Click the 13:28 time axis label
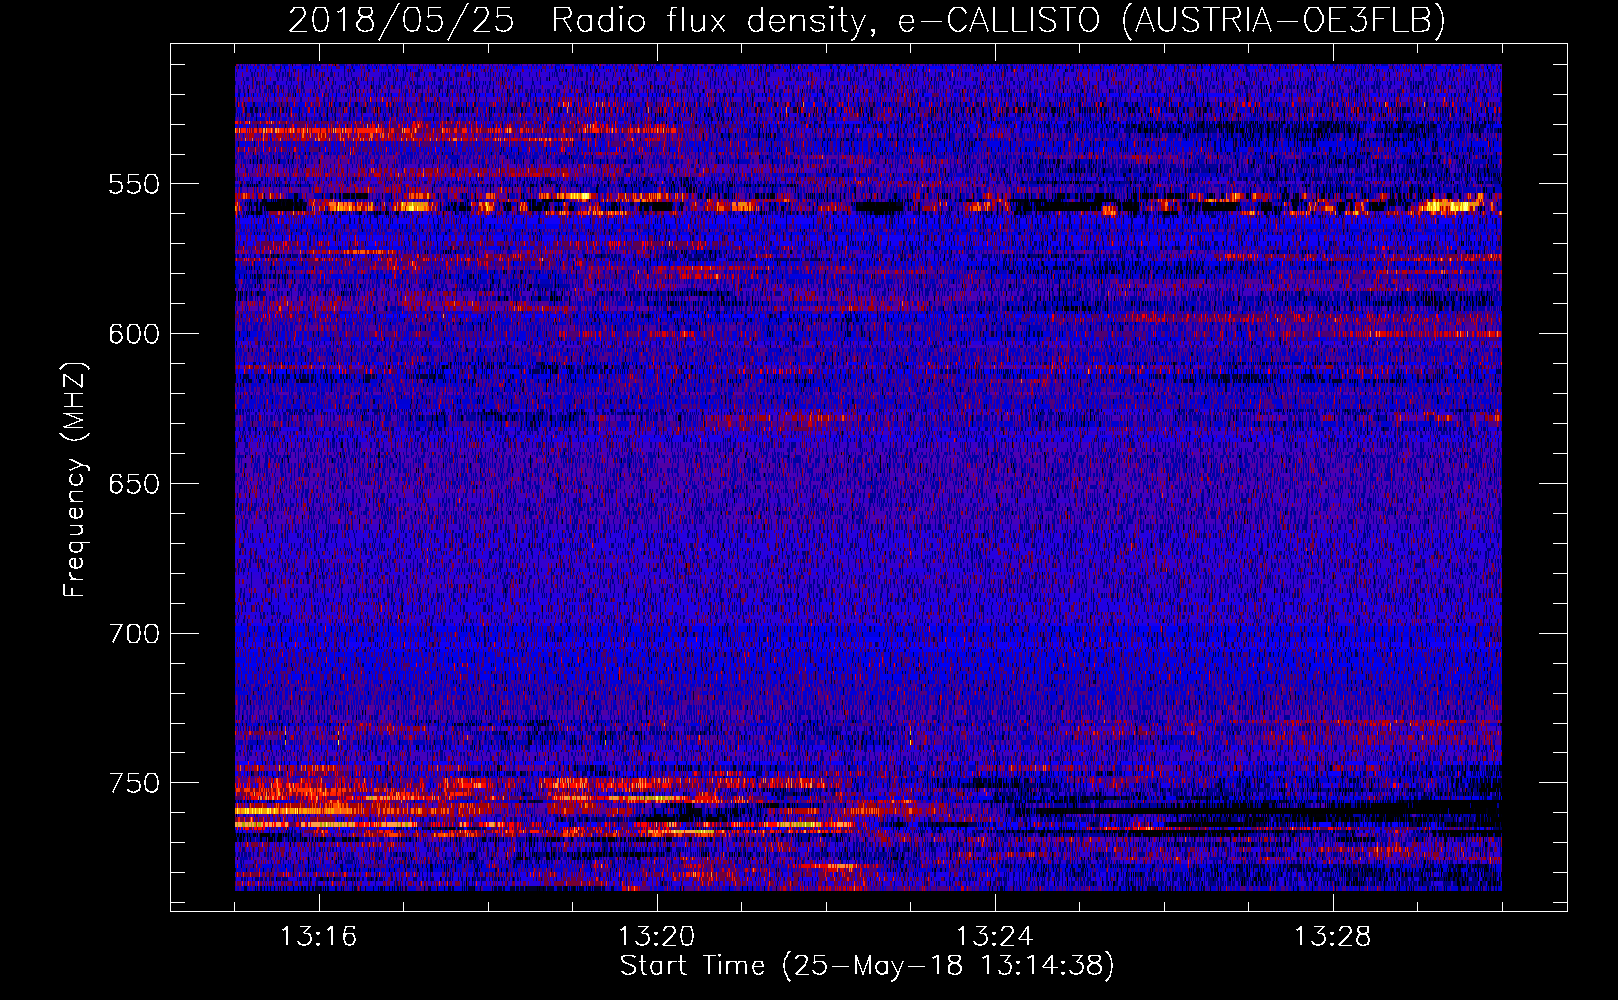1618x1000 pixels. point(1333,937)
